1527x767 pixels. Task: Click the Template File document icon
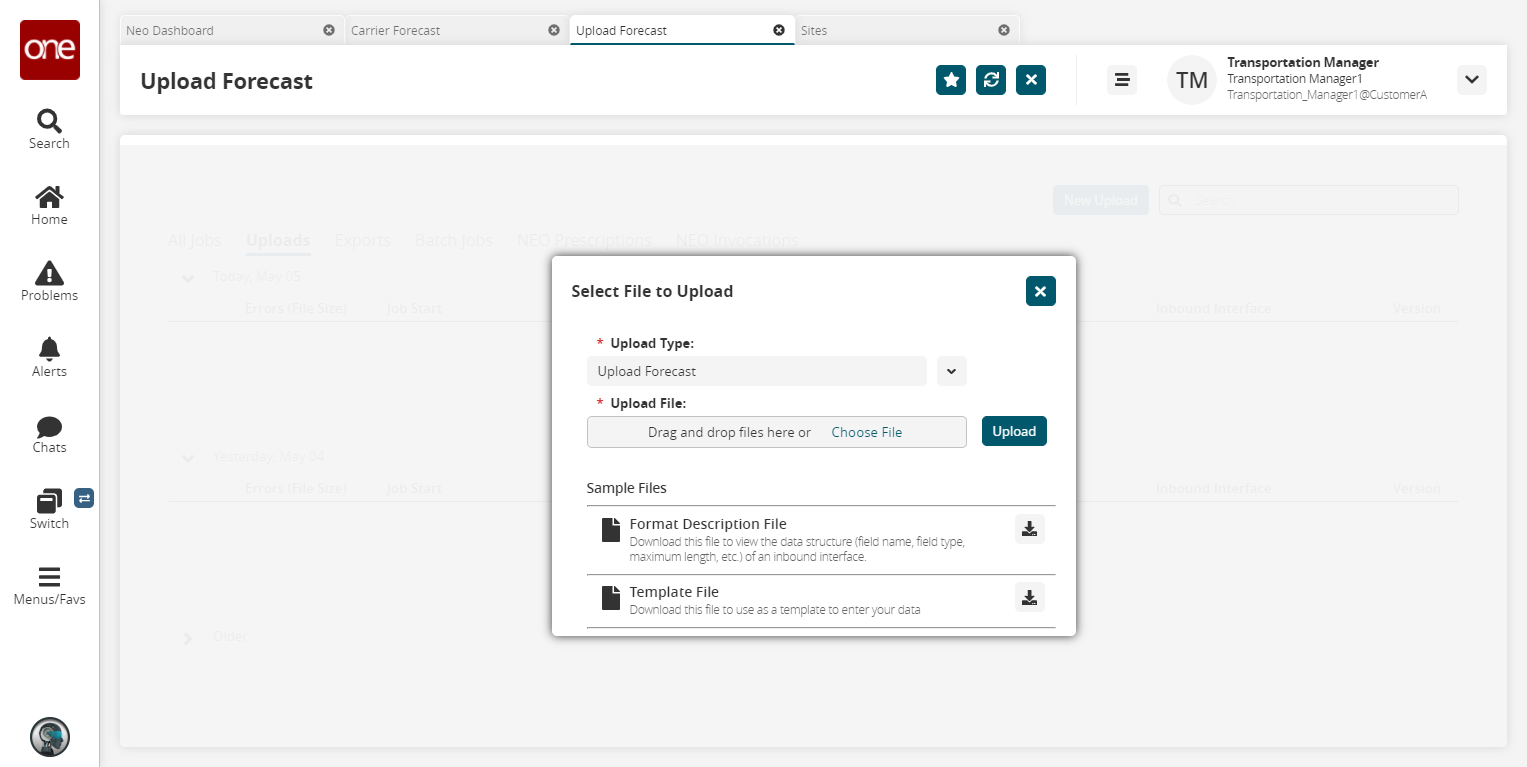pos(610,597)
